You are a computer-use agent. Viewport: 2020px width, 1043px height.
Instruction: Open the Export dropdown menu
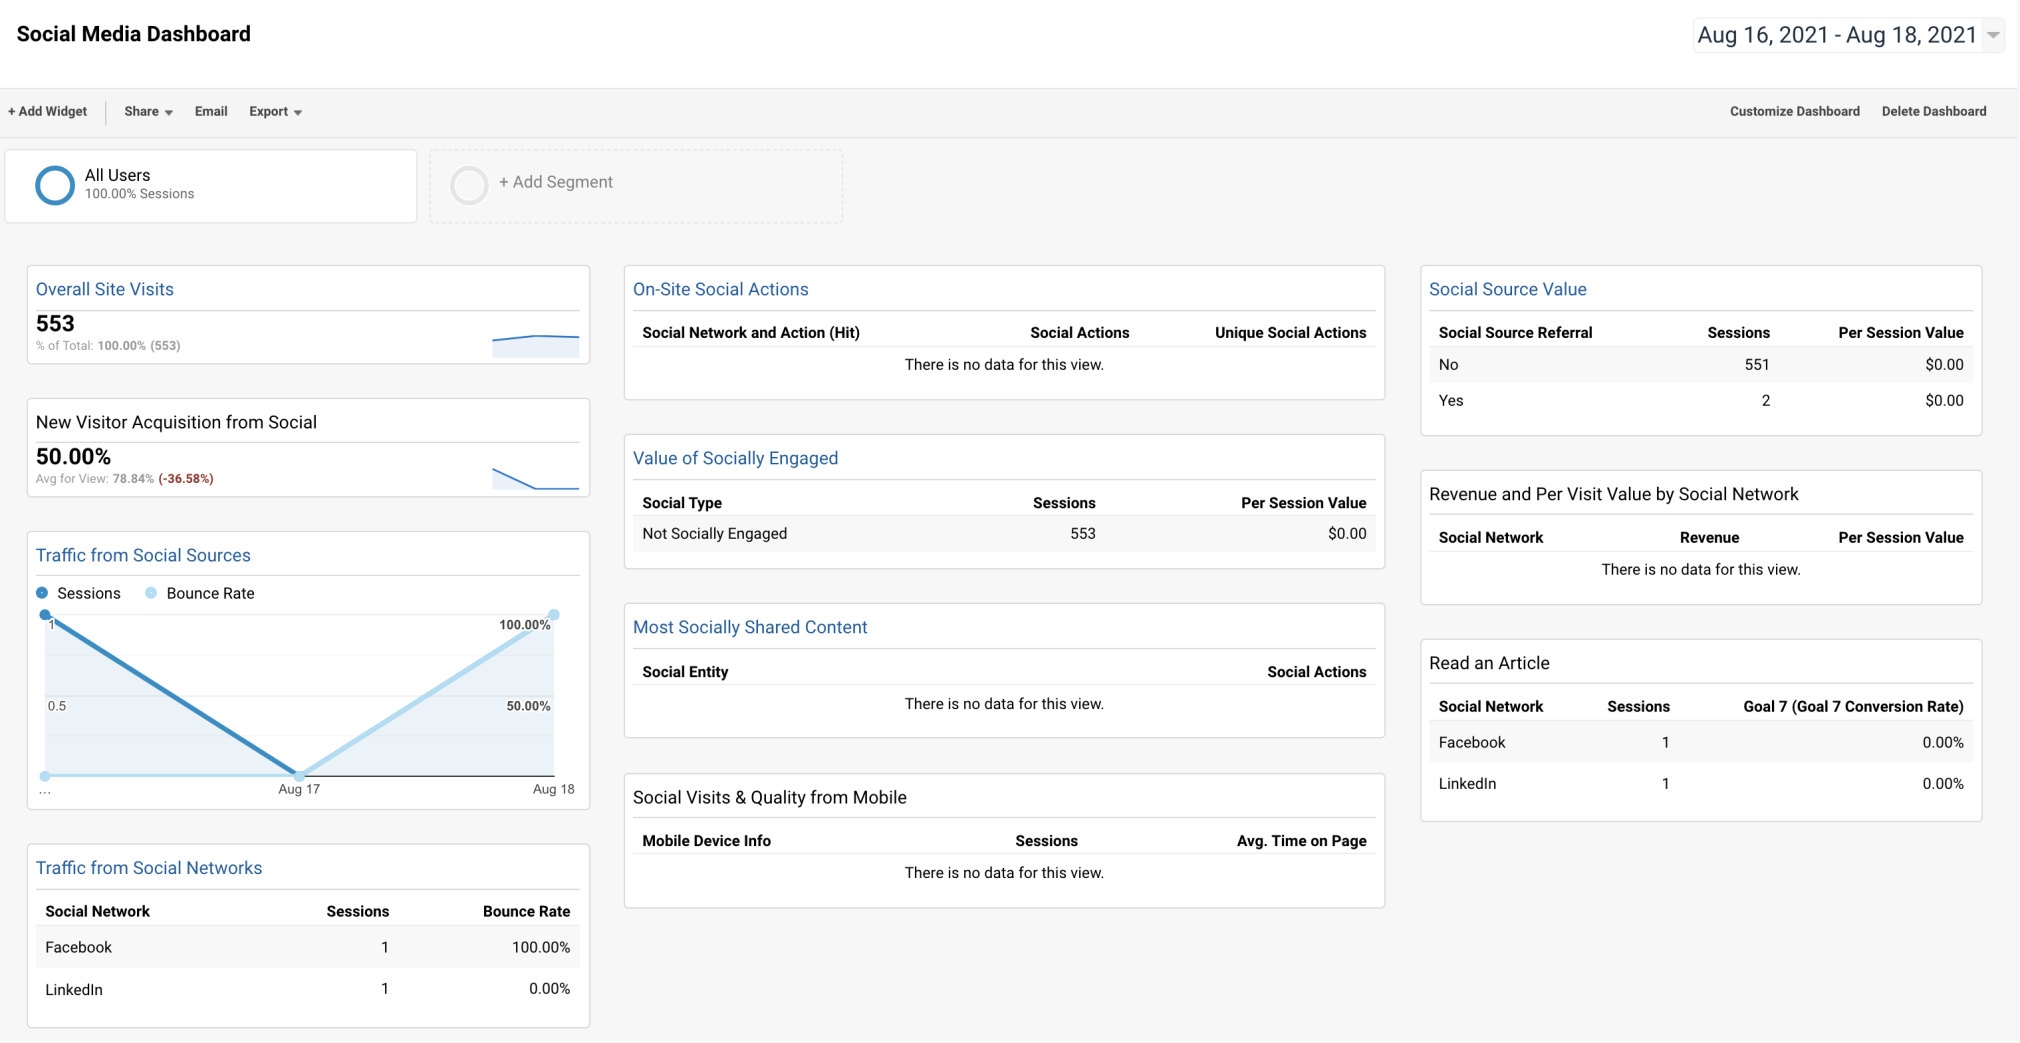coord(274,111)
